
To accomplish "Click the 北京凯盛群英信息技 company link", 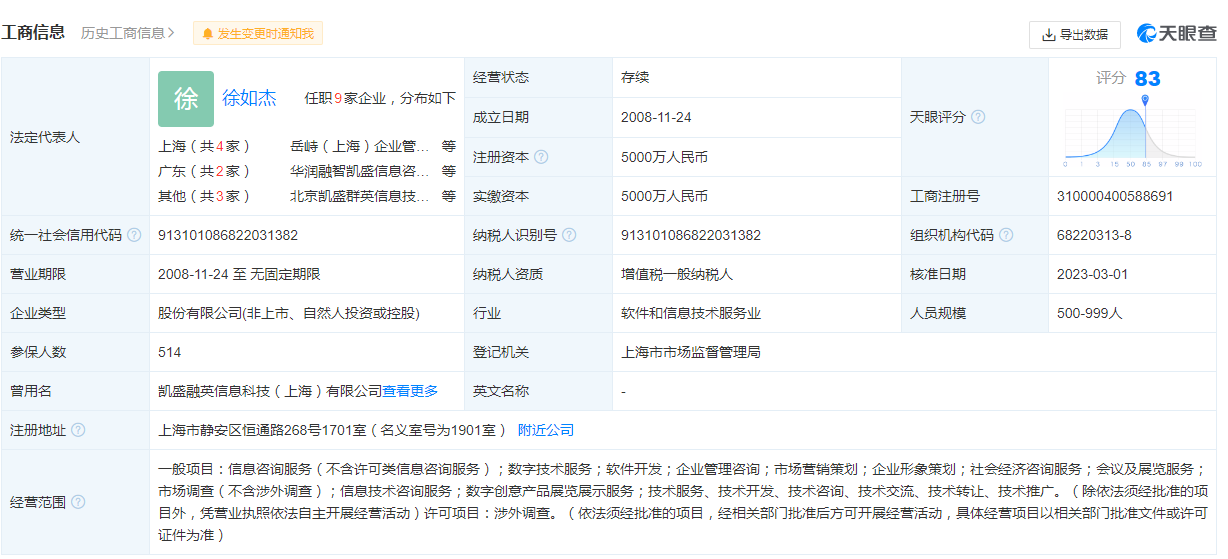I will 360,196.
